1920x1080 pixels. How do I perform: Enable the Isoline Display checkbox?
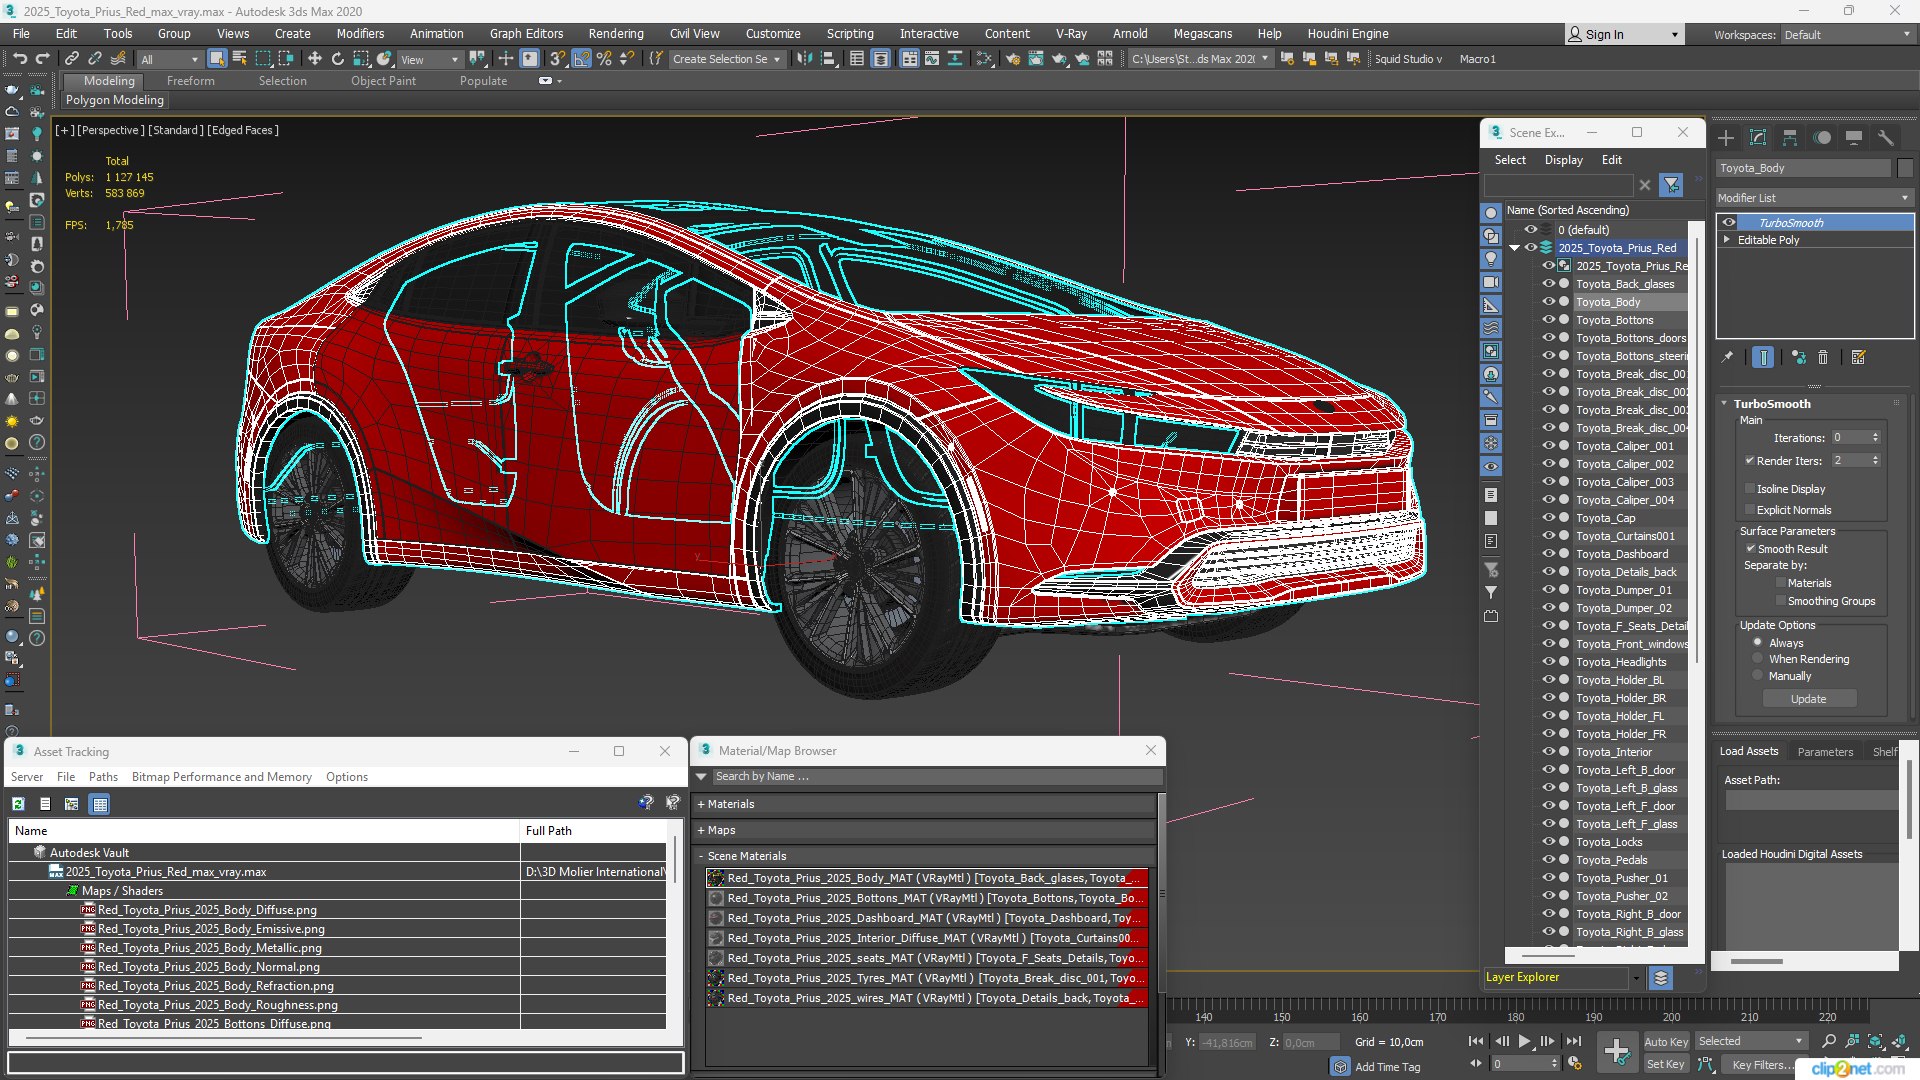[1750, 489]
